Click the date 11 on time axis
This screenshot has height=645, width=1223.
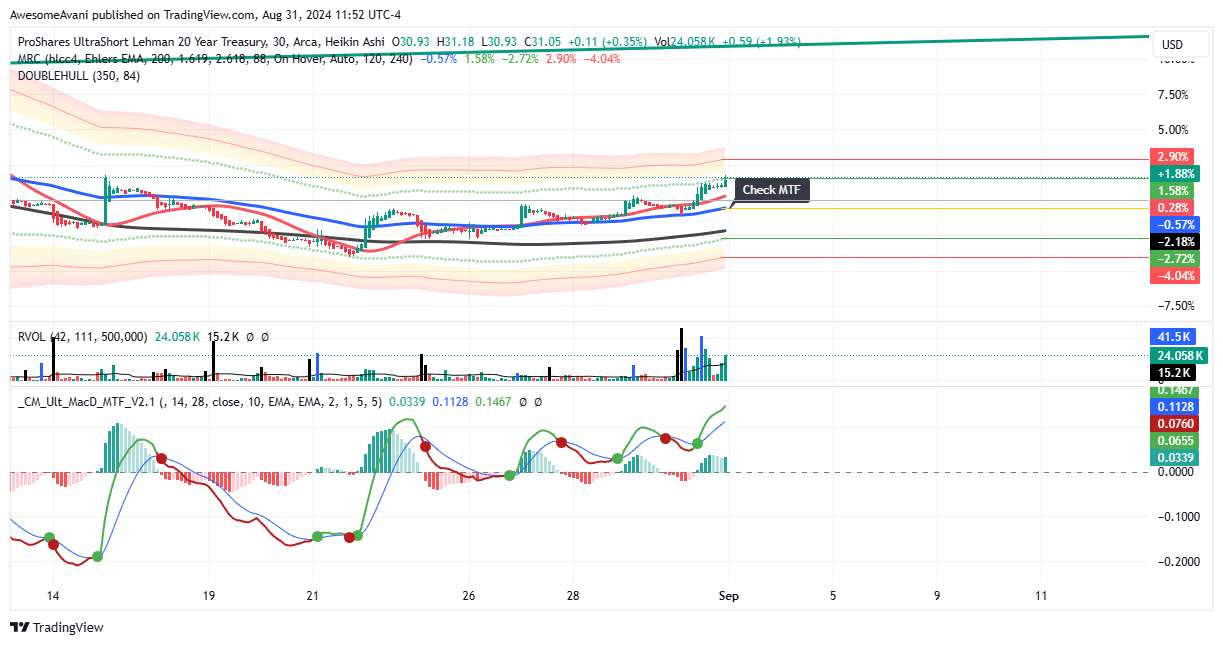[1041, 595]
